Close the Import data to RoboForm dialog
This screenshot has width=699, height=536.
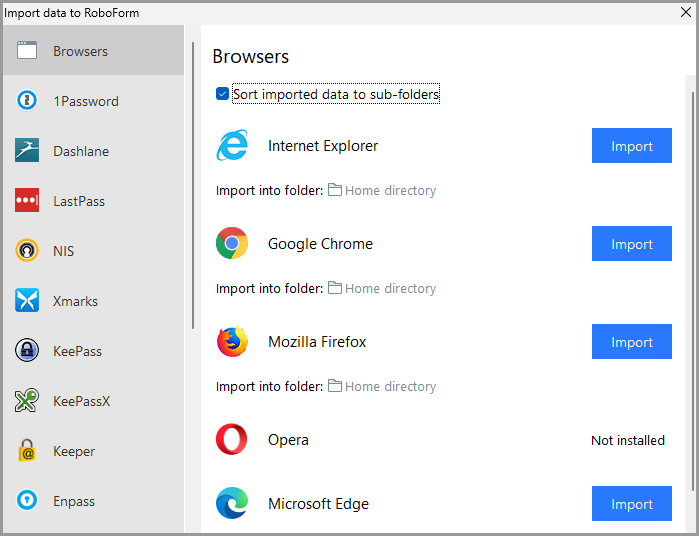click(x=686, y=12)
